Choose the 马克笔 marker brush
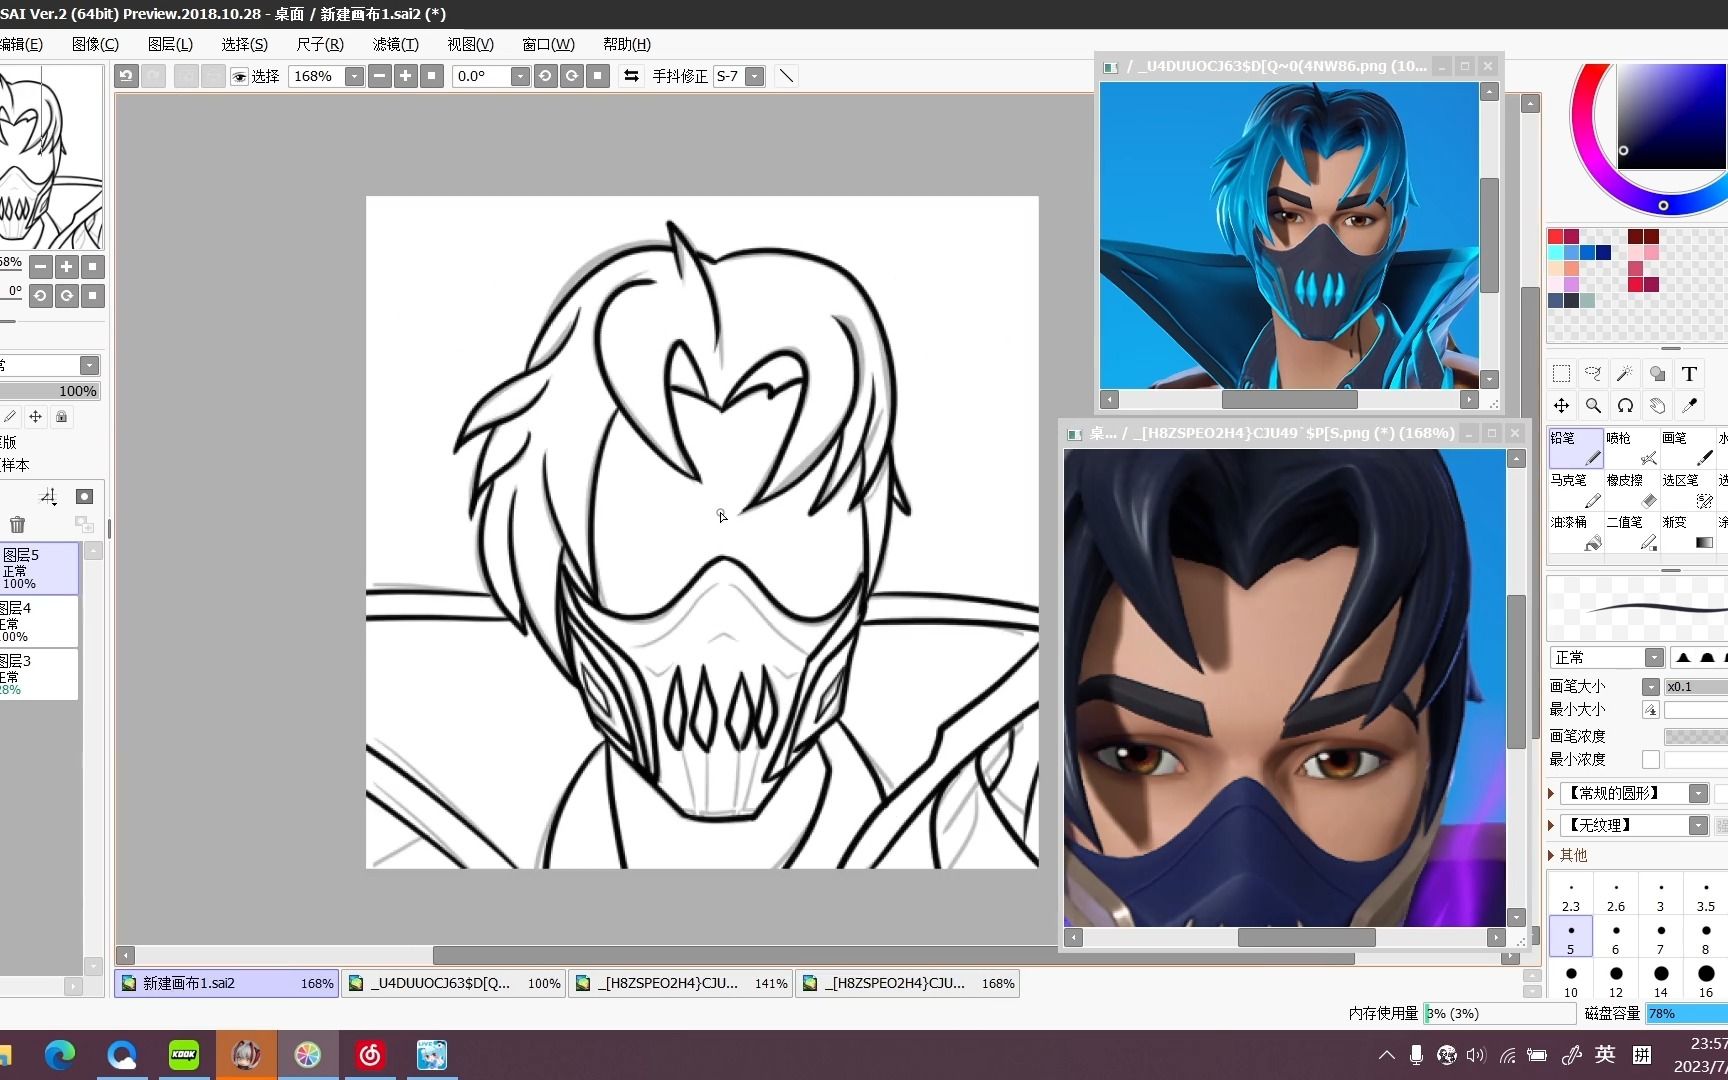The height and width of the screenshot is (1080, 1728). [1576, 491]
